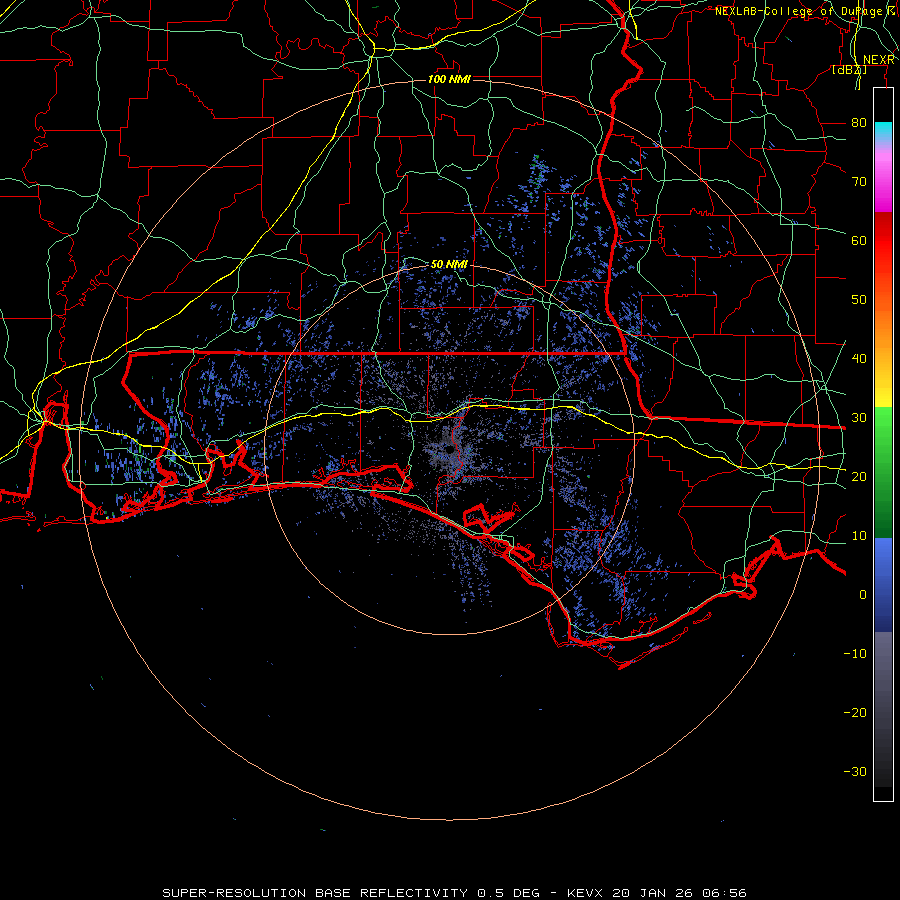Click the "SUPER-RESOLUTION BASE REFLECTIVITY" caption at bottom
The width and height of the screenshot is (900, 900).
(315, 893)
